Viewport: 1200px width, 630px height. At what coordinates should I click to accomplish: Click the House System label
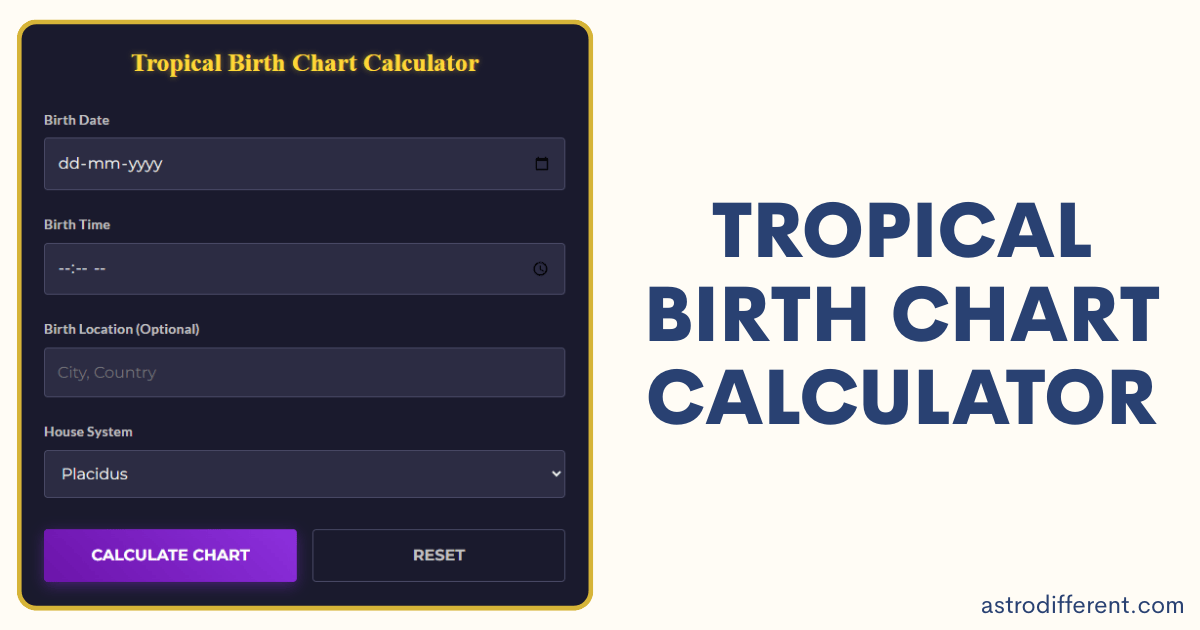pos(88,432)
